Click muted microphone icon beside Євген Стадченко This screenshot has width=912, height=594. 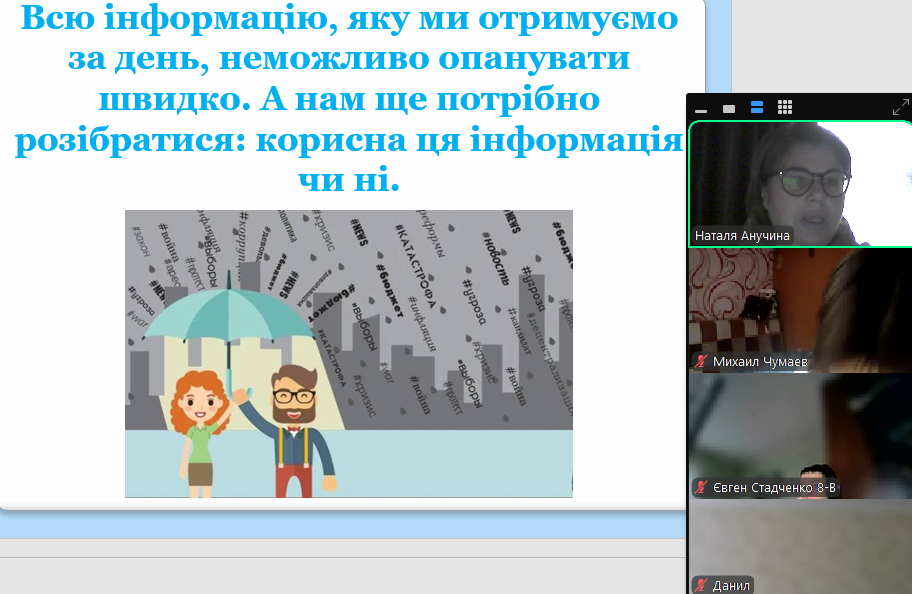(x=701, y=487)
